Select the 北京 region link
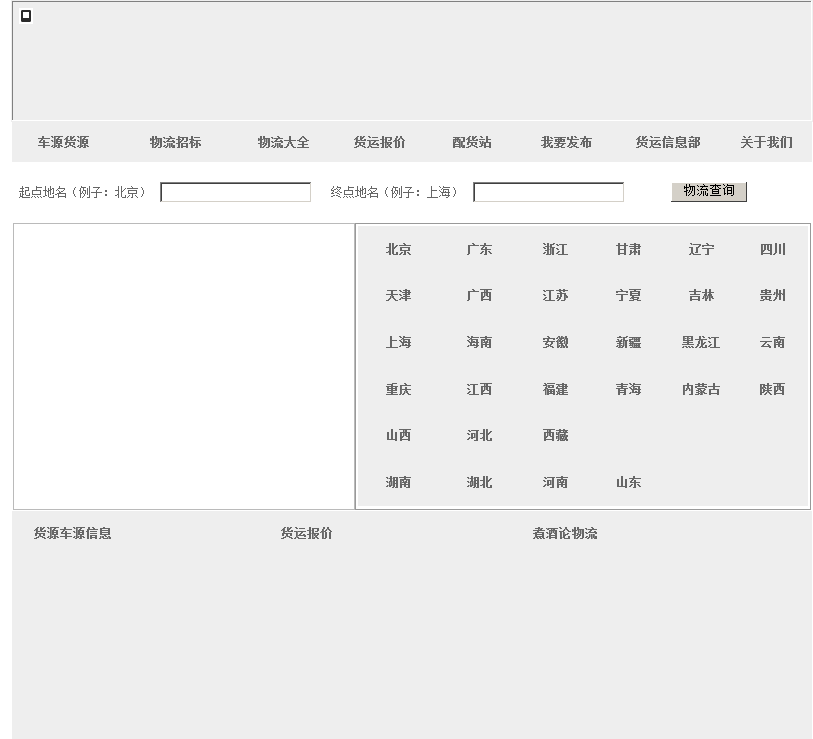Screen dimensions: 813x739 [398, 249]
